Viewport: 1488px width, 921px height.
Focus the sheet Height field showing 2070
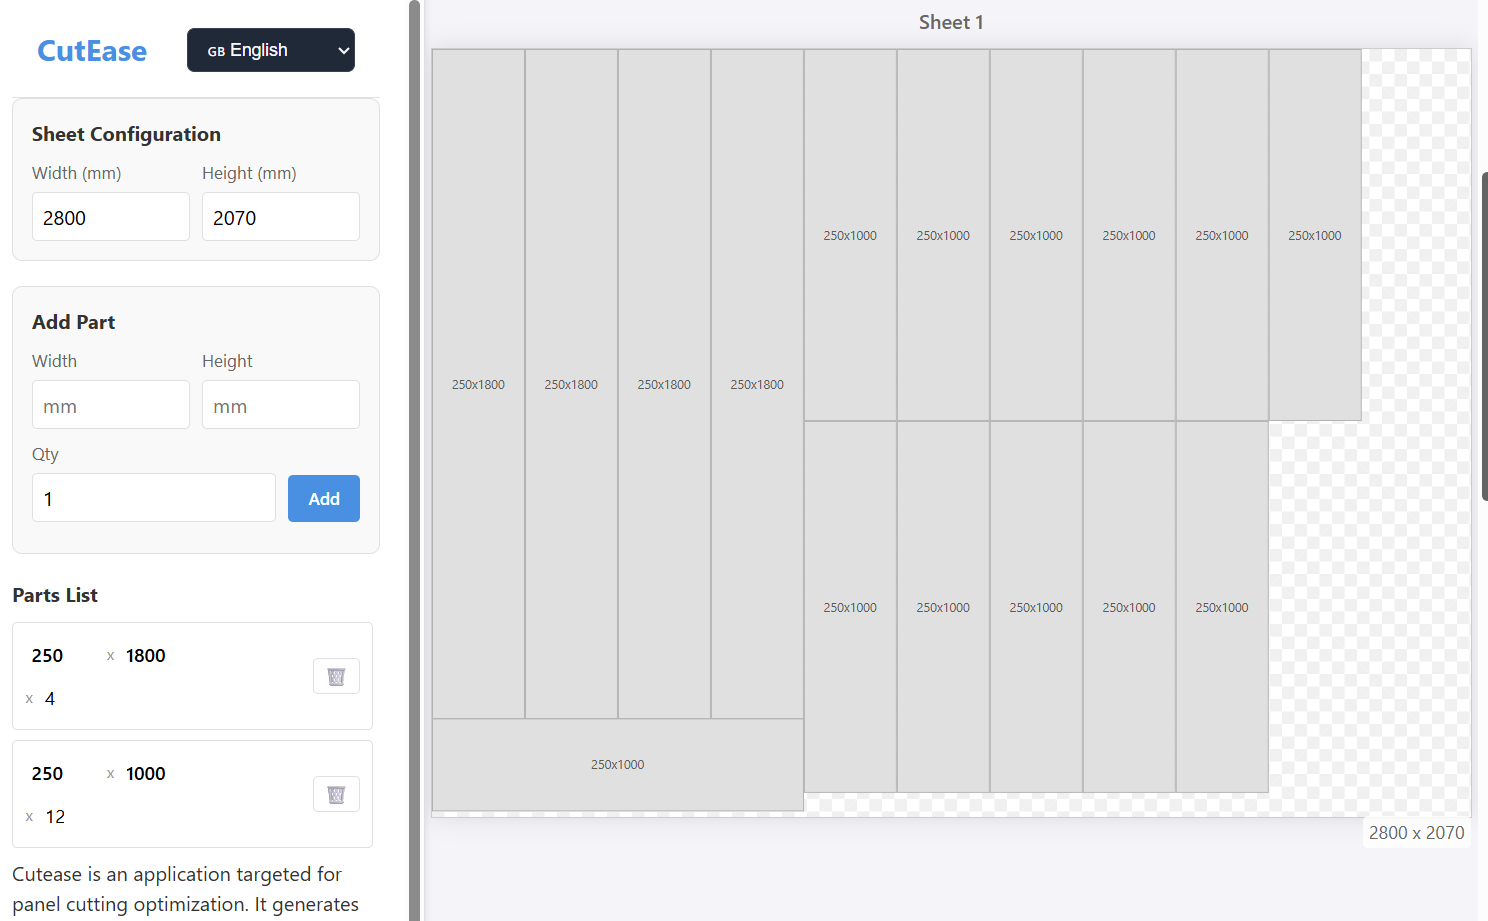(280, 217)
